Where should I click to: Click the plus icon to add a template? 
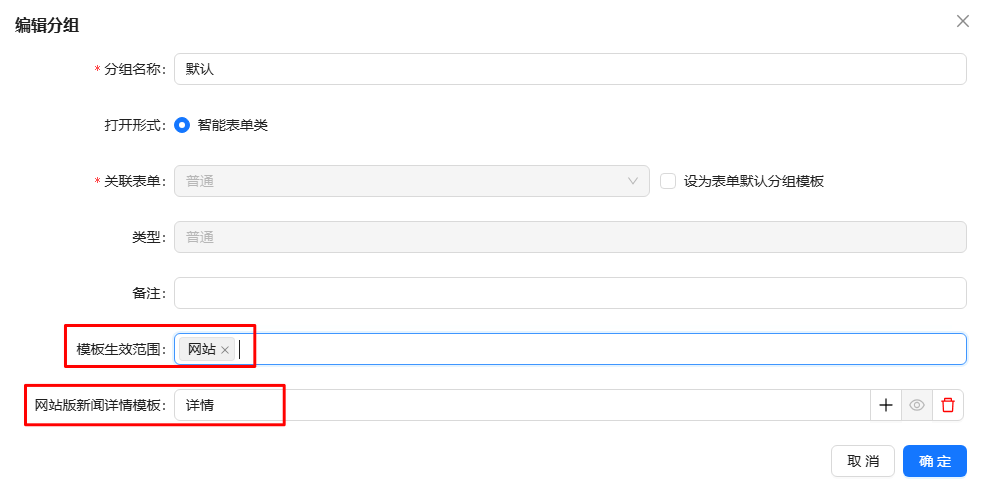[885, 405]
